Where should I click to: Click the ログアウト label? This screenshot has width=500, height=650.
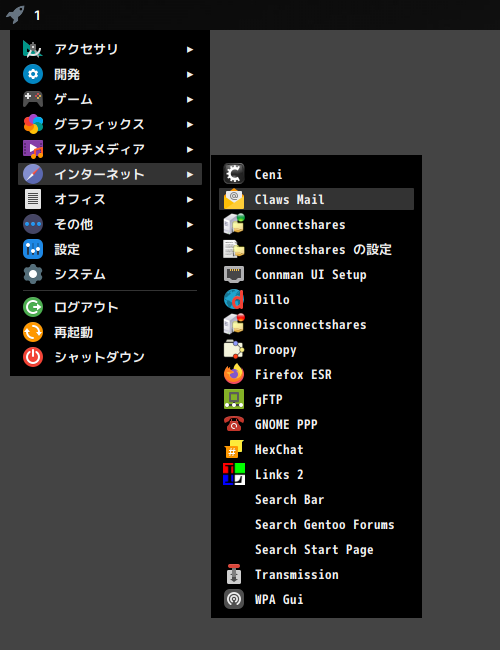click(x=86, y=307)
